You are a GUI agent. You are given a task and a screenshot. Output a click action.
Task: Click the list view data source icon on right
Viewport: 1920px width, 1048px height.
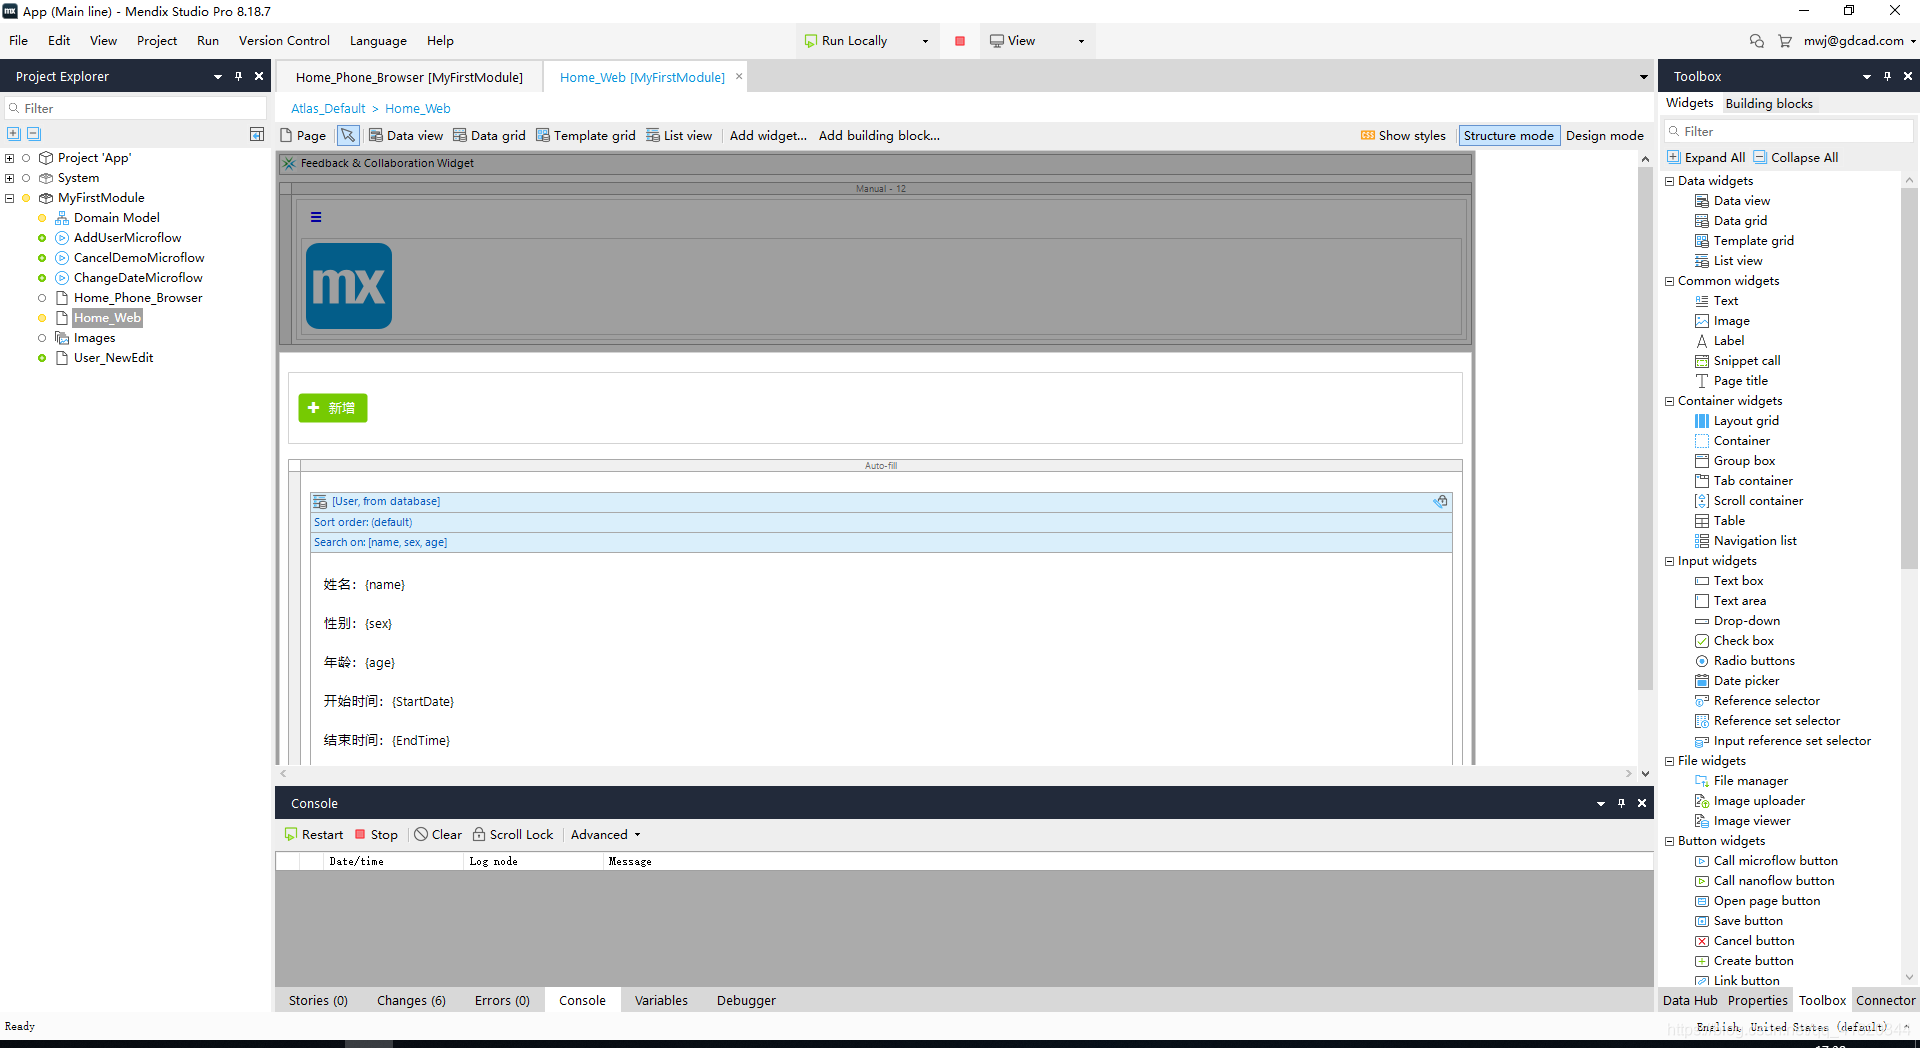click(1441, 501)
